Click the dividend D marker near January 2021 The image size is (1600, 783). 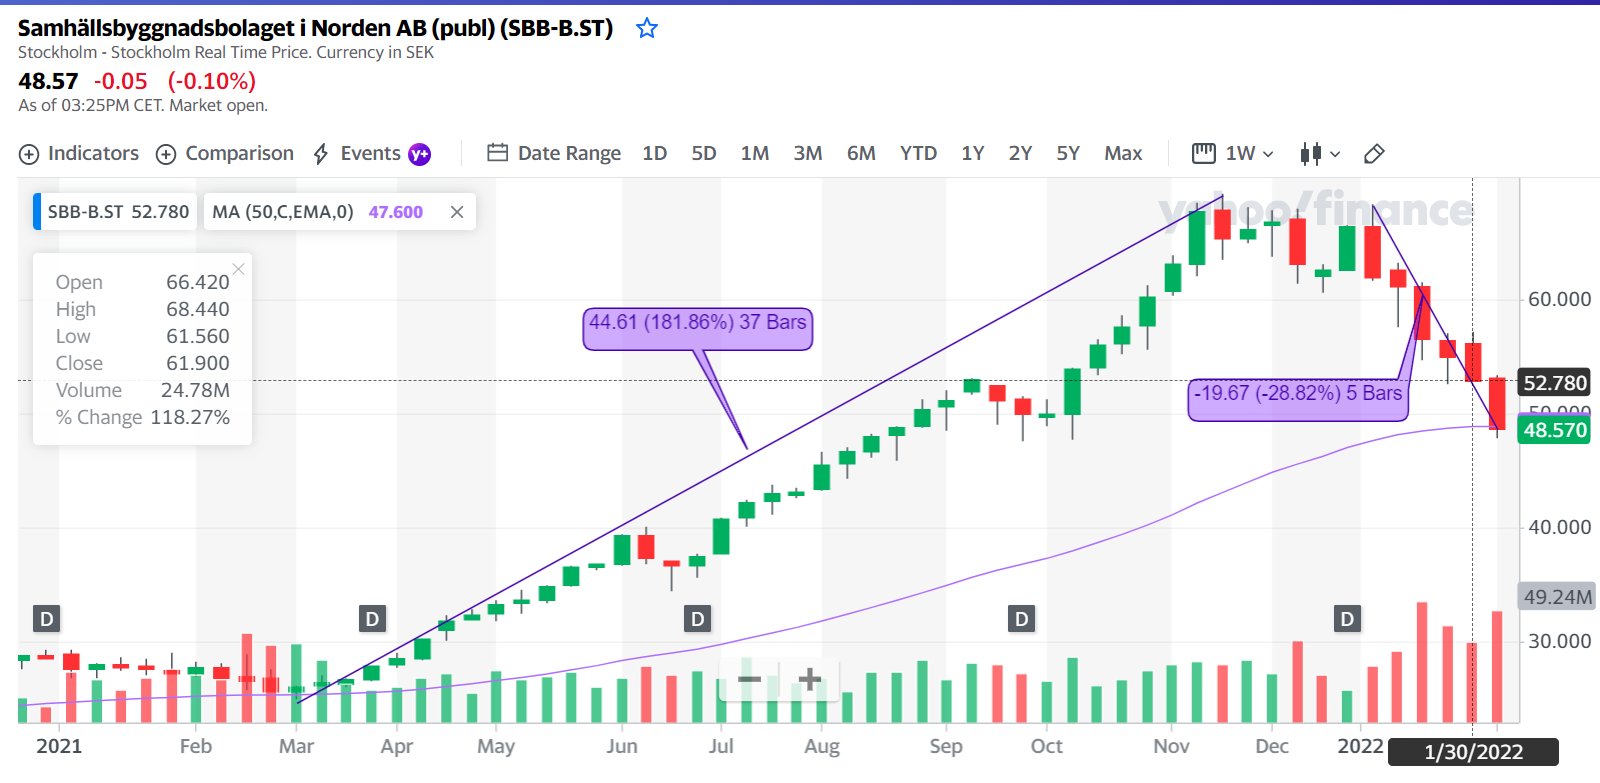pos(46,619)
